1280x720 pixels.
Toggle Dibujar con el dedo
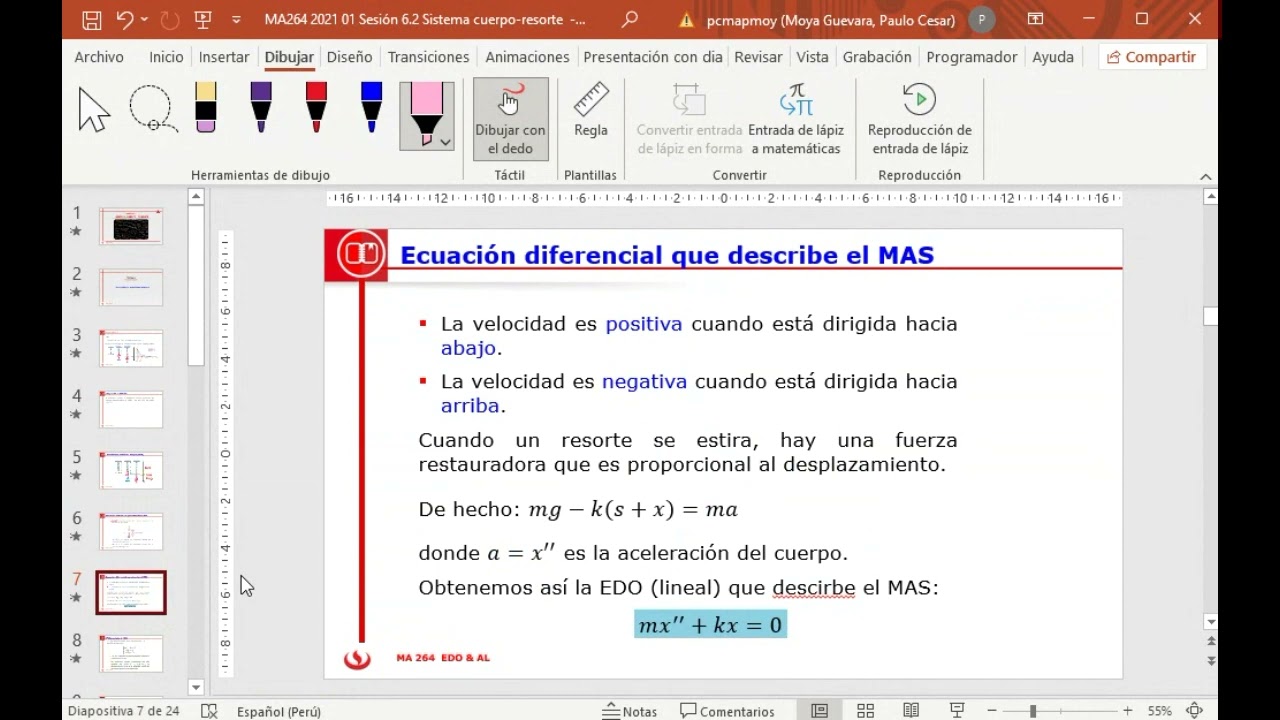pyautogui.click(x=510, y=119)
